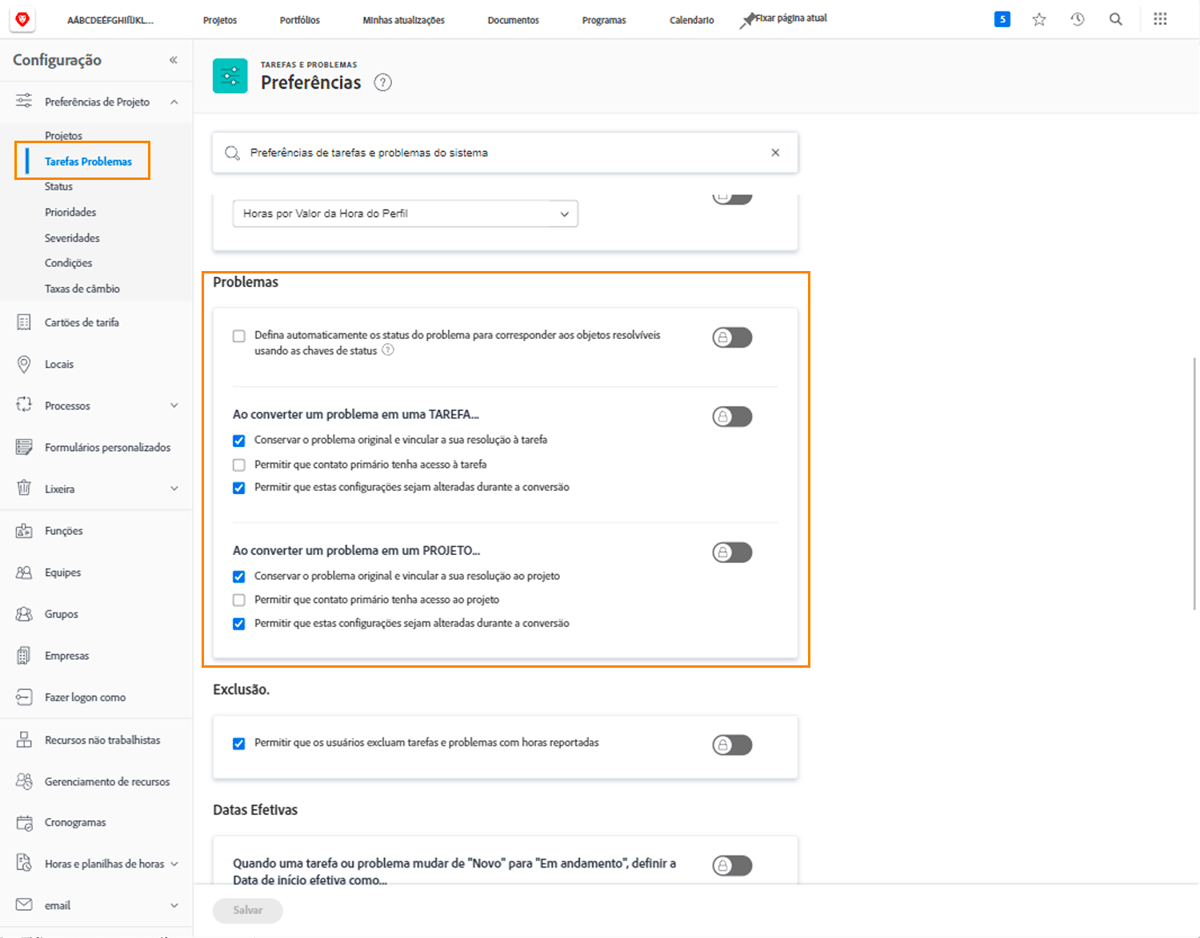Open the recent history clock icon
The image size is (1200, 938).
point(1077,18)
